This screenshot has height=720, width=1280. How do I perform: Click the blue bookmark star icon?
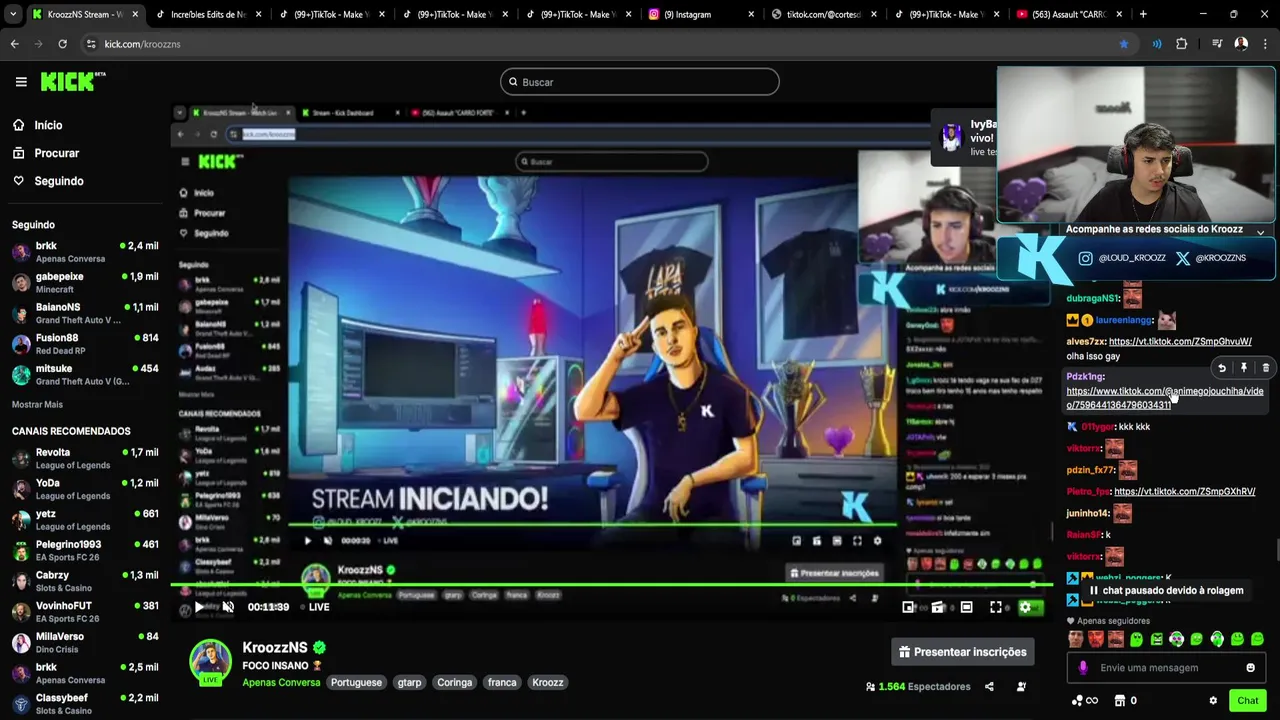[x=1124, y=44]
